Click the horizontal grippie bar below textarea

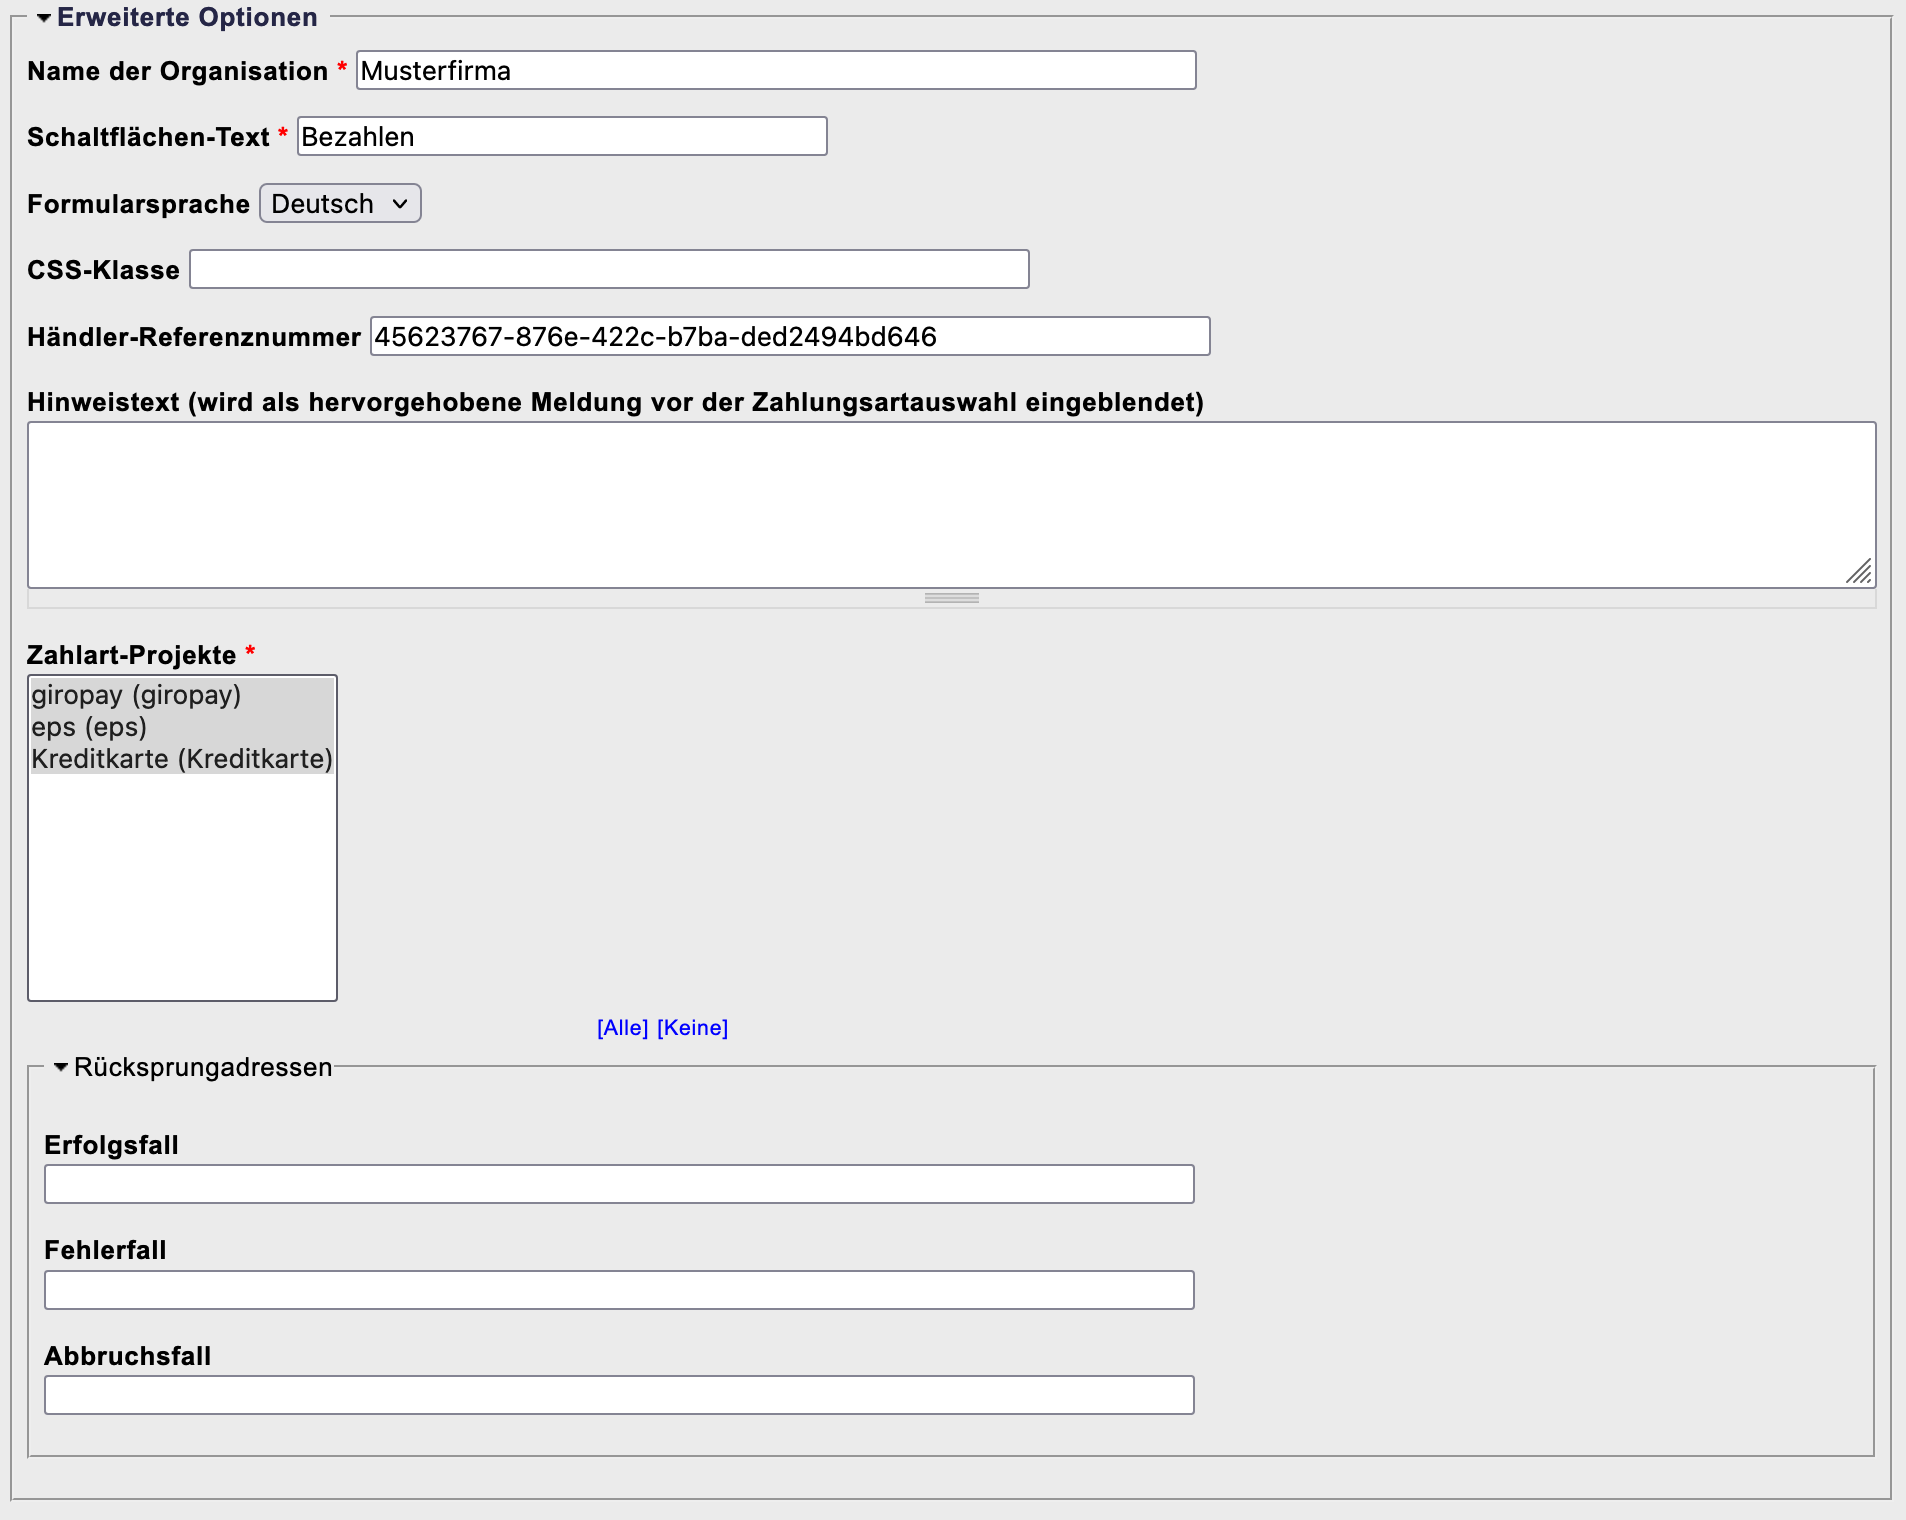[x=951, y=598]
